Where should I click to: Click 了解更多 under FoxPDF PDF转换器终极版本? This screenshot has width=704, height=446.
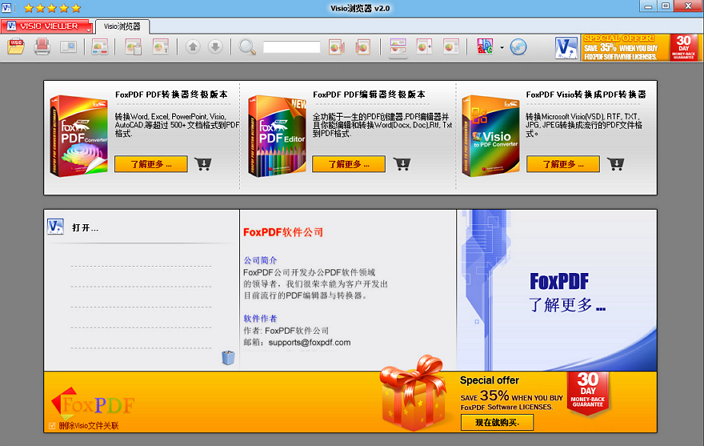tap(151, 164)
